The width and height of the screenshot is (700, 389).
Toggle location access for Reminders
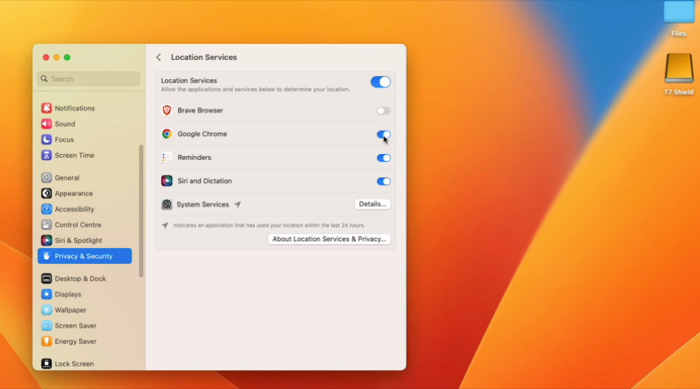click(383, 158)
